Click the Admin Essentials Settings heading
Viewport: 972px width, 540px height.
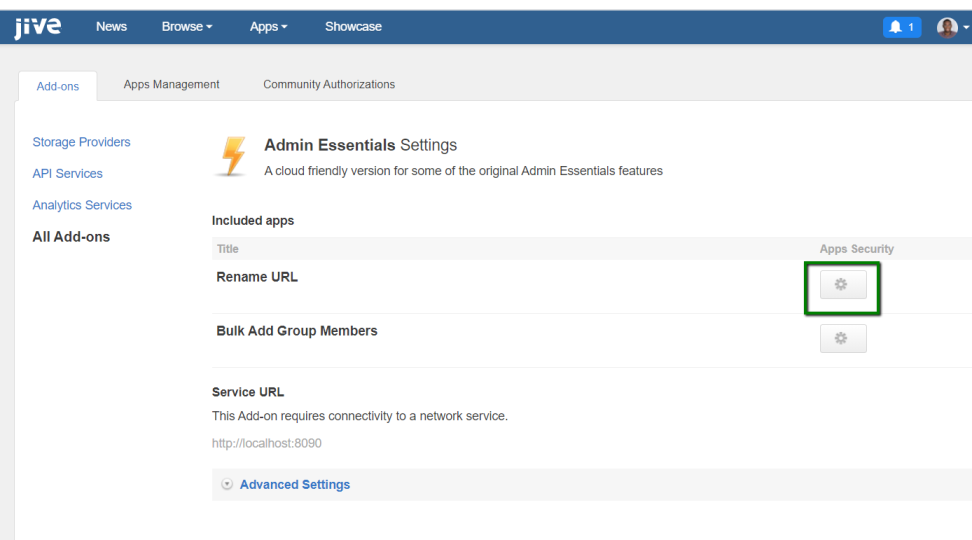coord(361,145)
